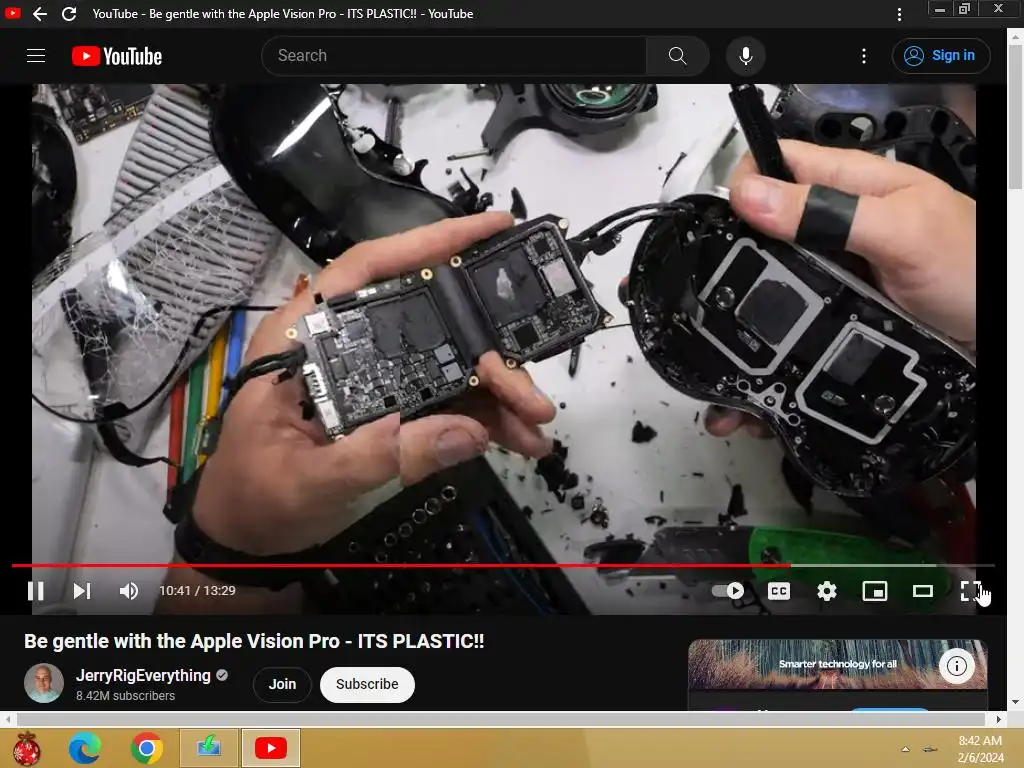This screenshot has width=1024, height=768.
Task: Click the horizontal scrollbar left arrow
Action: pos(8,719)
